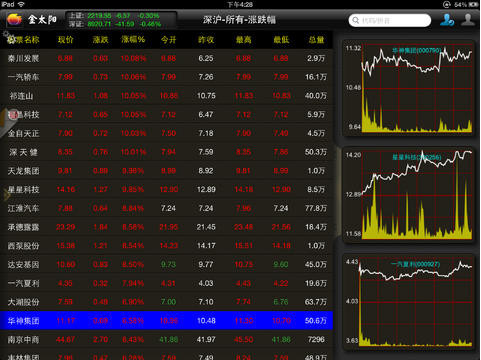
Task: Open the 上证/深证 index ticker box
Action: 122,20
